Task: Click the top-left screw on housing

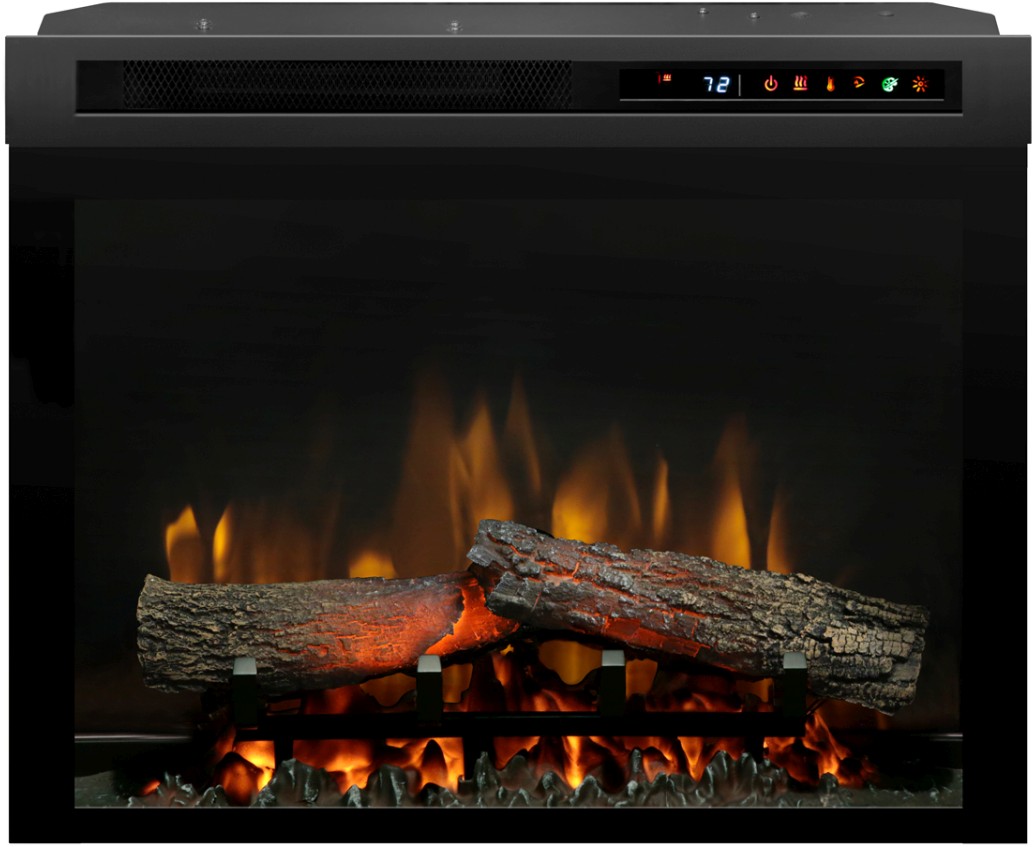Action: [204, 23]
